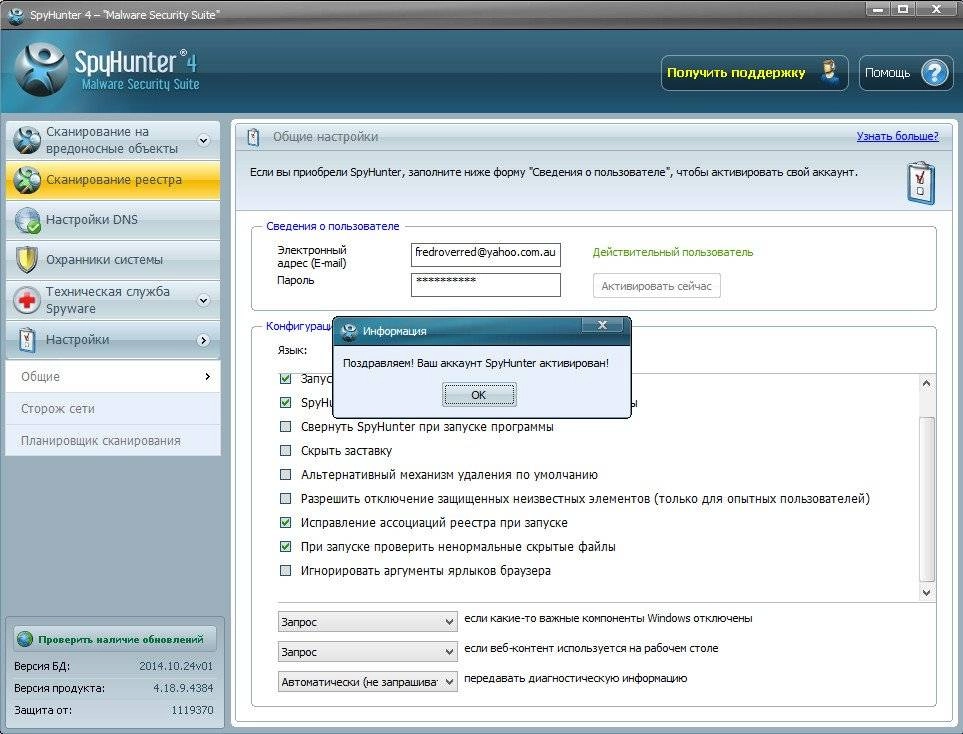Image resolution: width=963 pixels, height=734 pixels.
Task: Open Сканирование реестра section
Action: click(x=113, y=180)
